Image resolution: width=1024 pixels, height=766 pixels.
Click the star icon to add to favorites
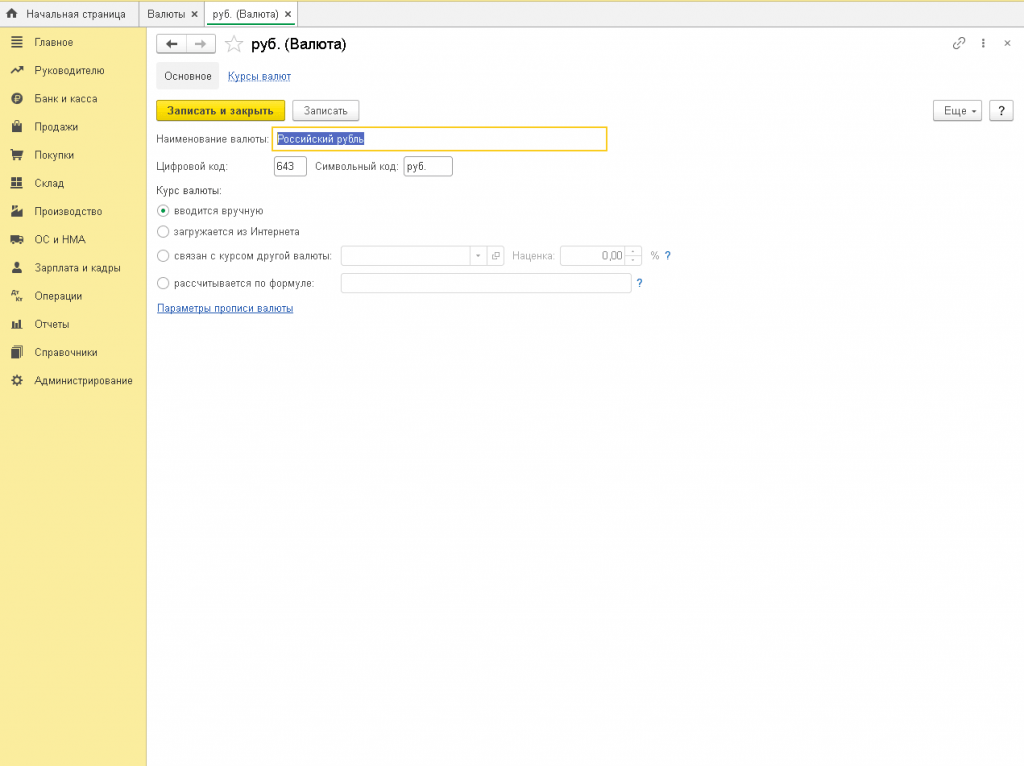(234, 44)
